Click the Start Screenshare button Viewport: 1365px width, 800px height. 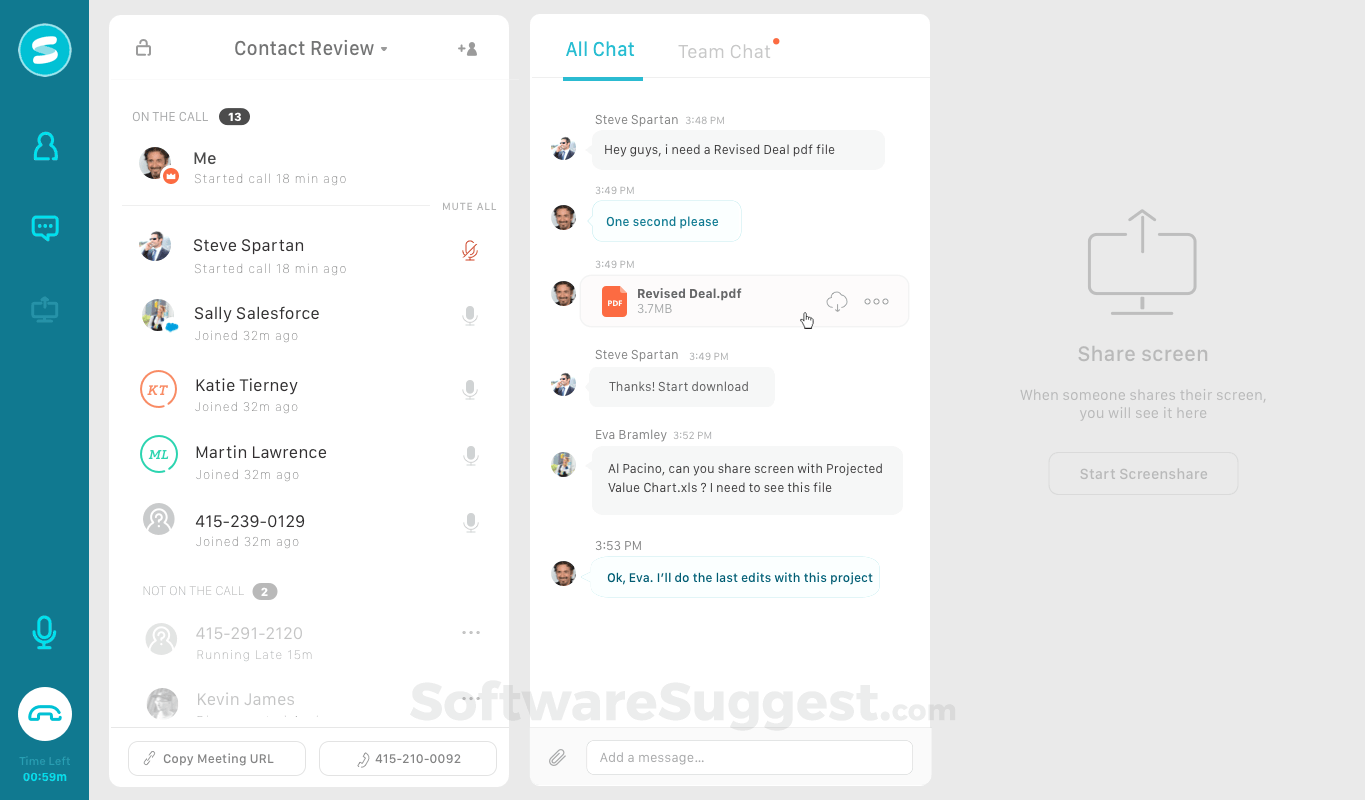[x=1142, y=473]
